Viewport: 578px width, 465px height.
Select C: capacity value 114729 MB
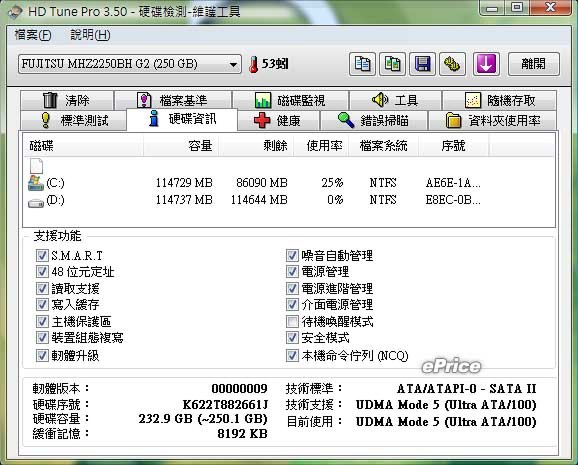pos(184,183)
